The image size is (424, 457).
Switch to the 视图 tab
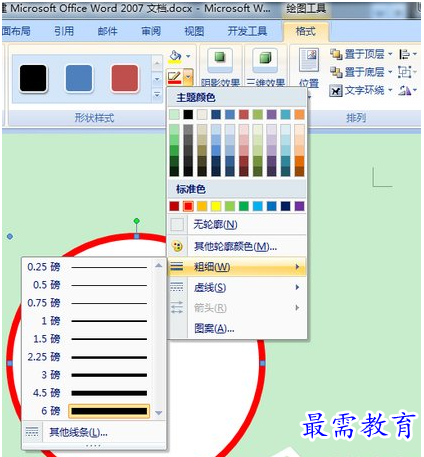tap(194, 31)
